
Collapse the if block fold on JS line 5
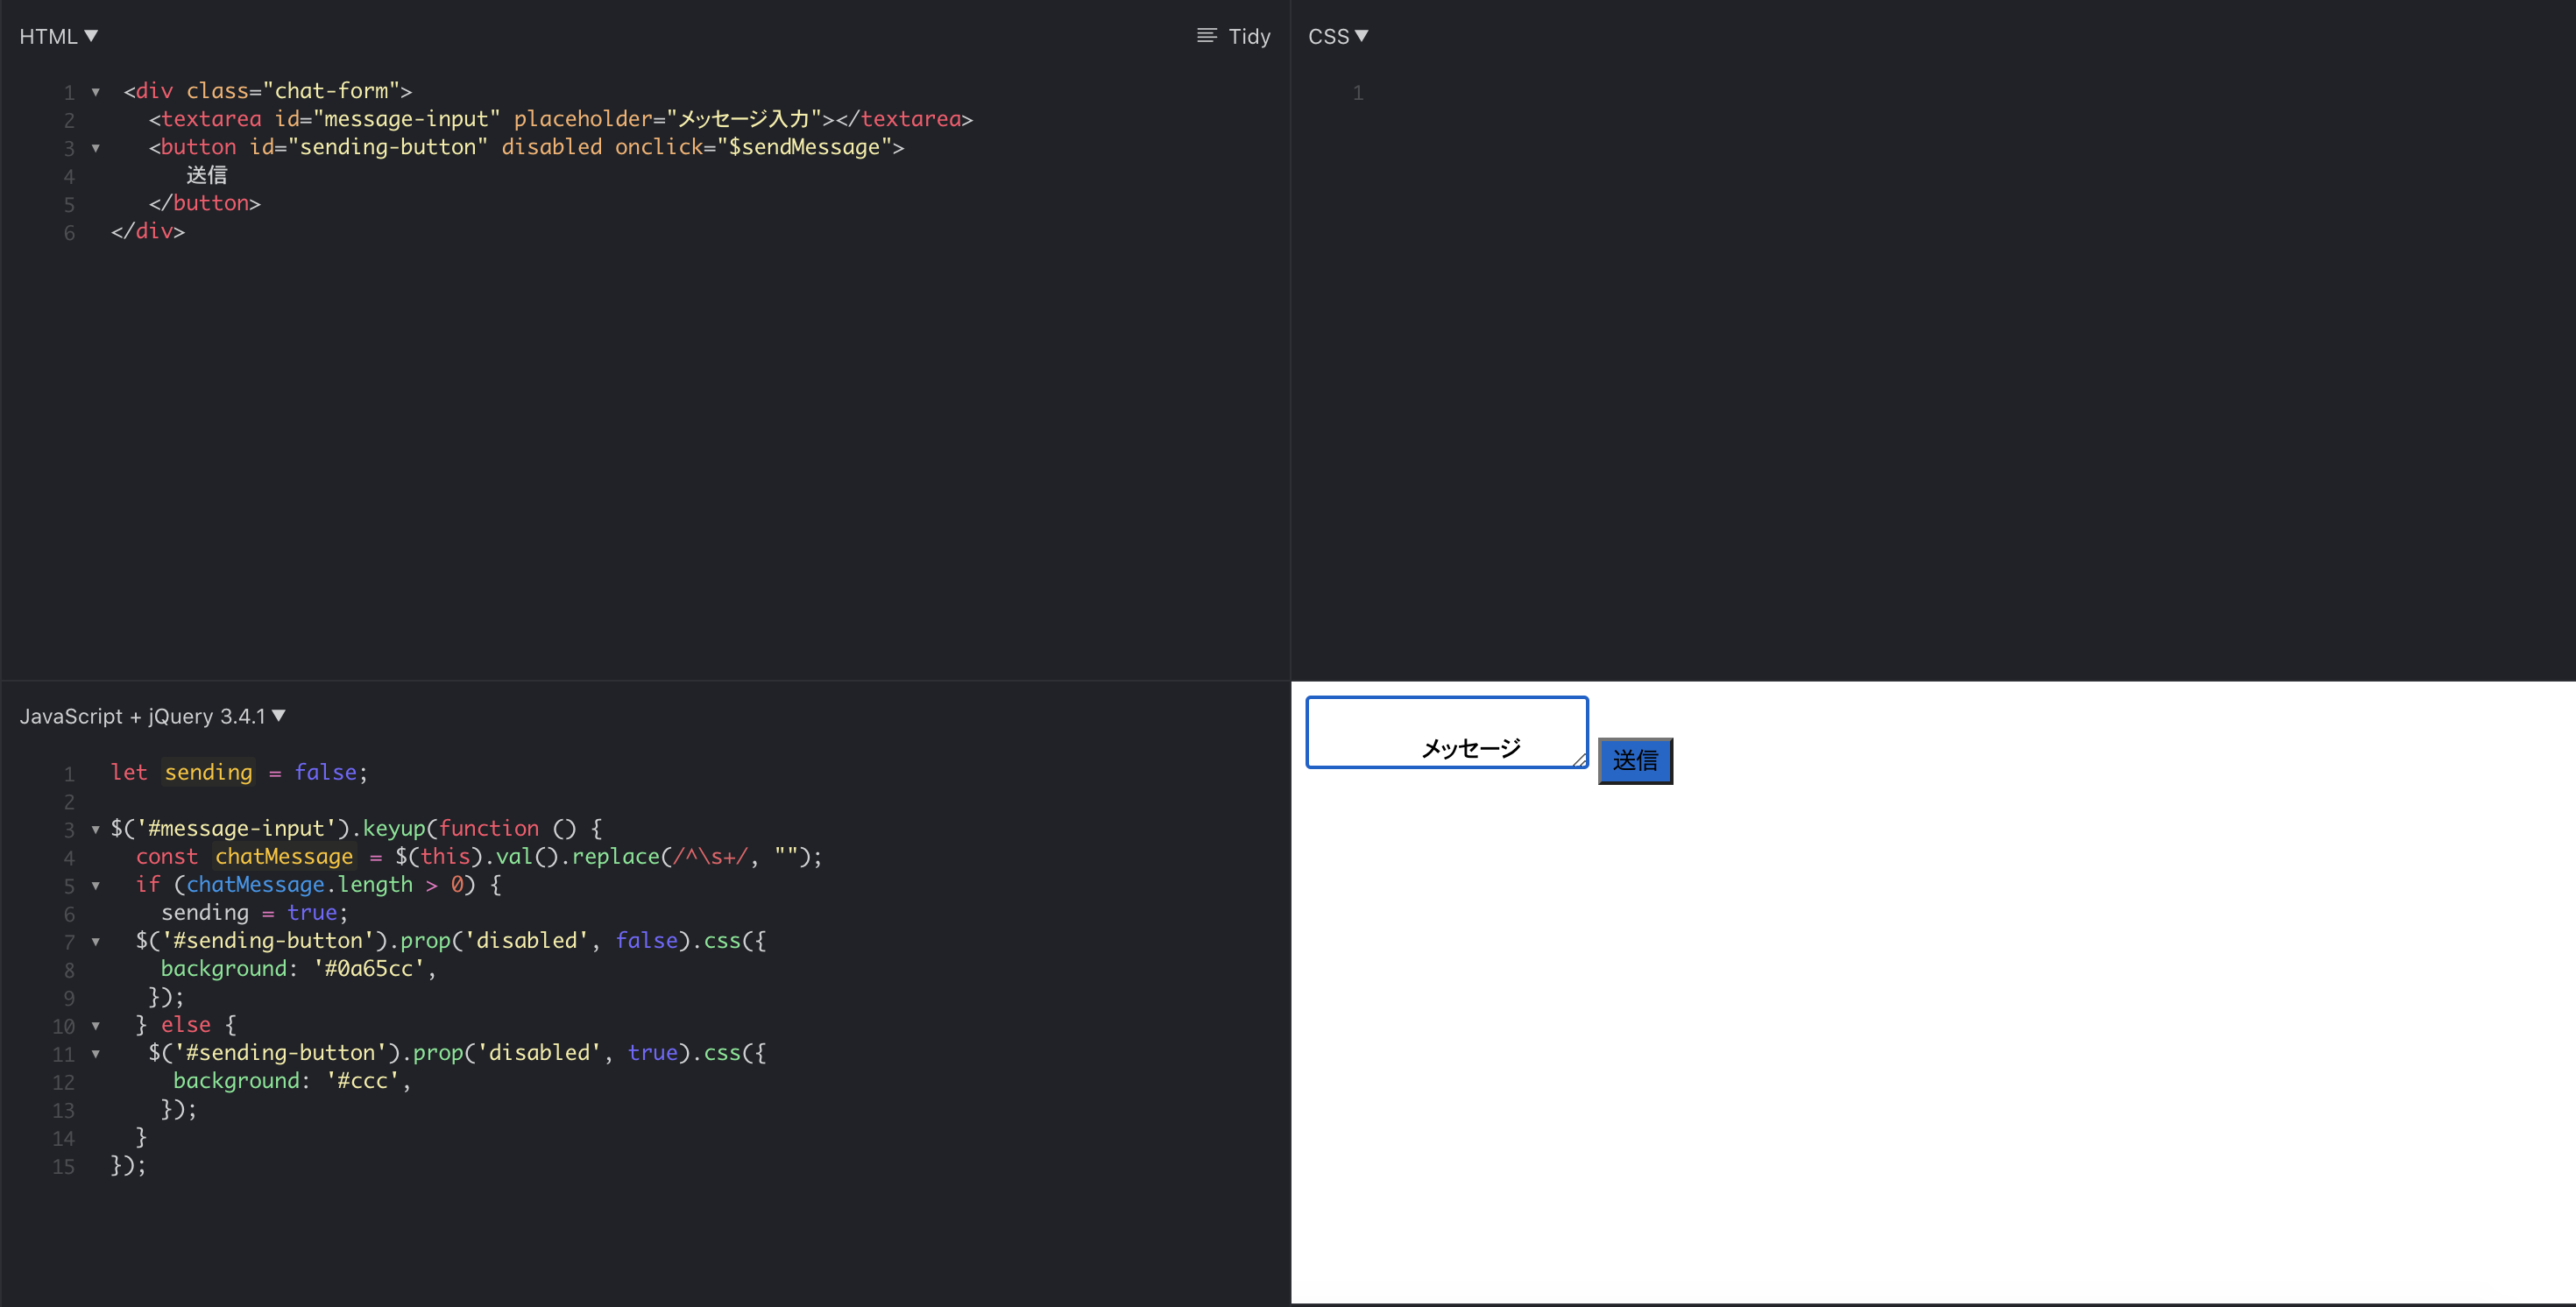tap(96, 885)
